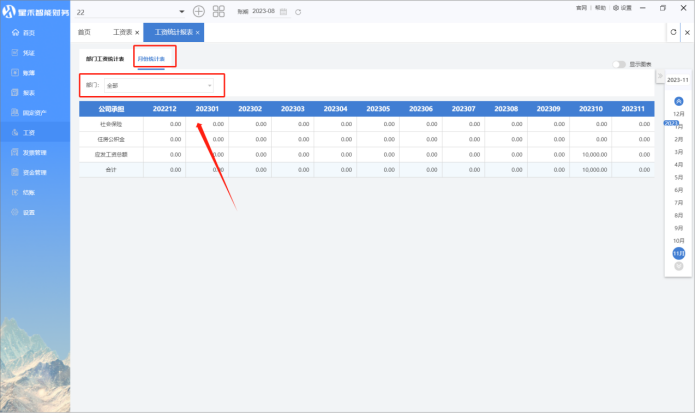
Task: Click the 2023-11 date field
Action: tap(679, 79)
